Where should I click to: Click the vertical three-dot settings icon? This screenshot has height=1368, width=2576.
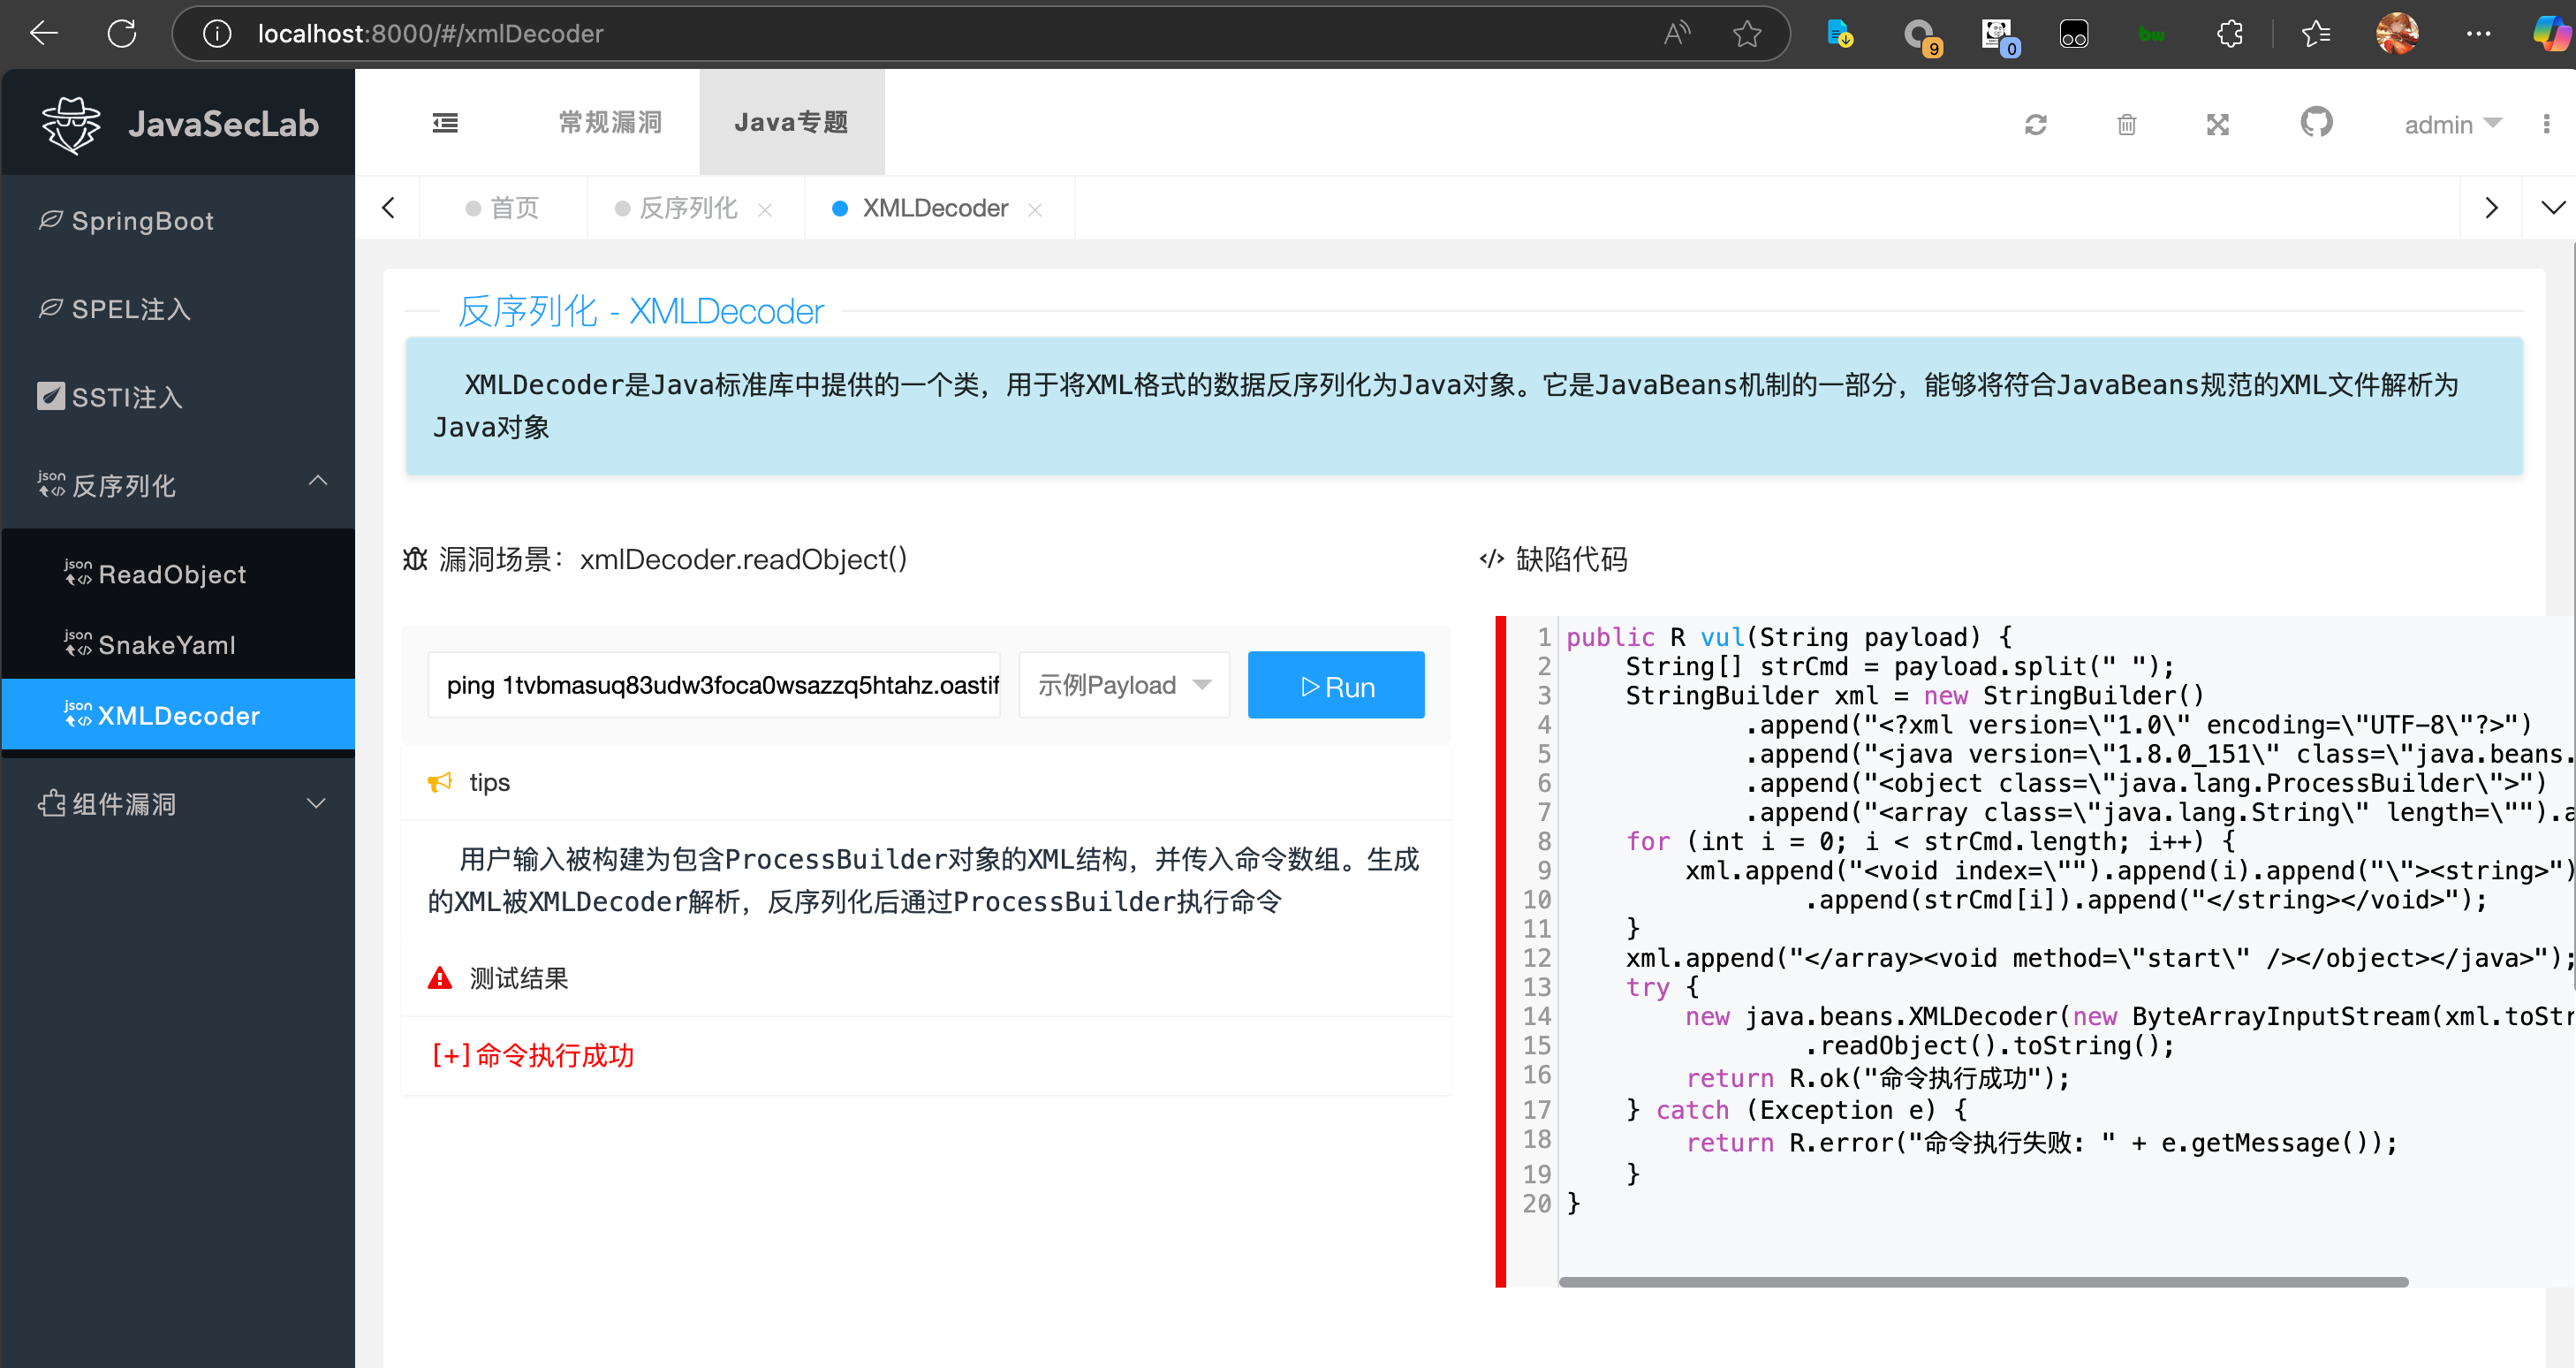(x=2546, y=124)
